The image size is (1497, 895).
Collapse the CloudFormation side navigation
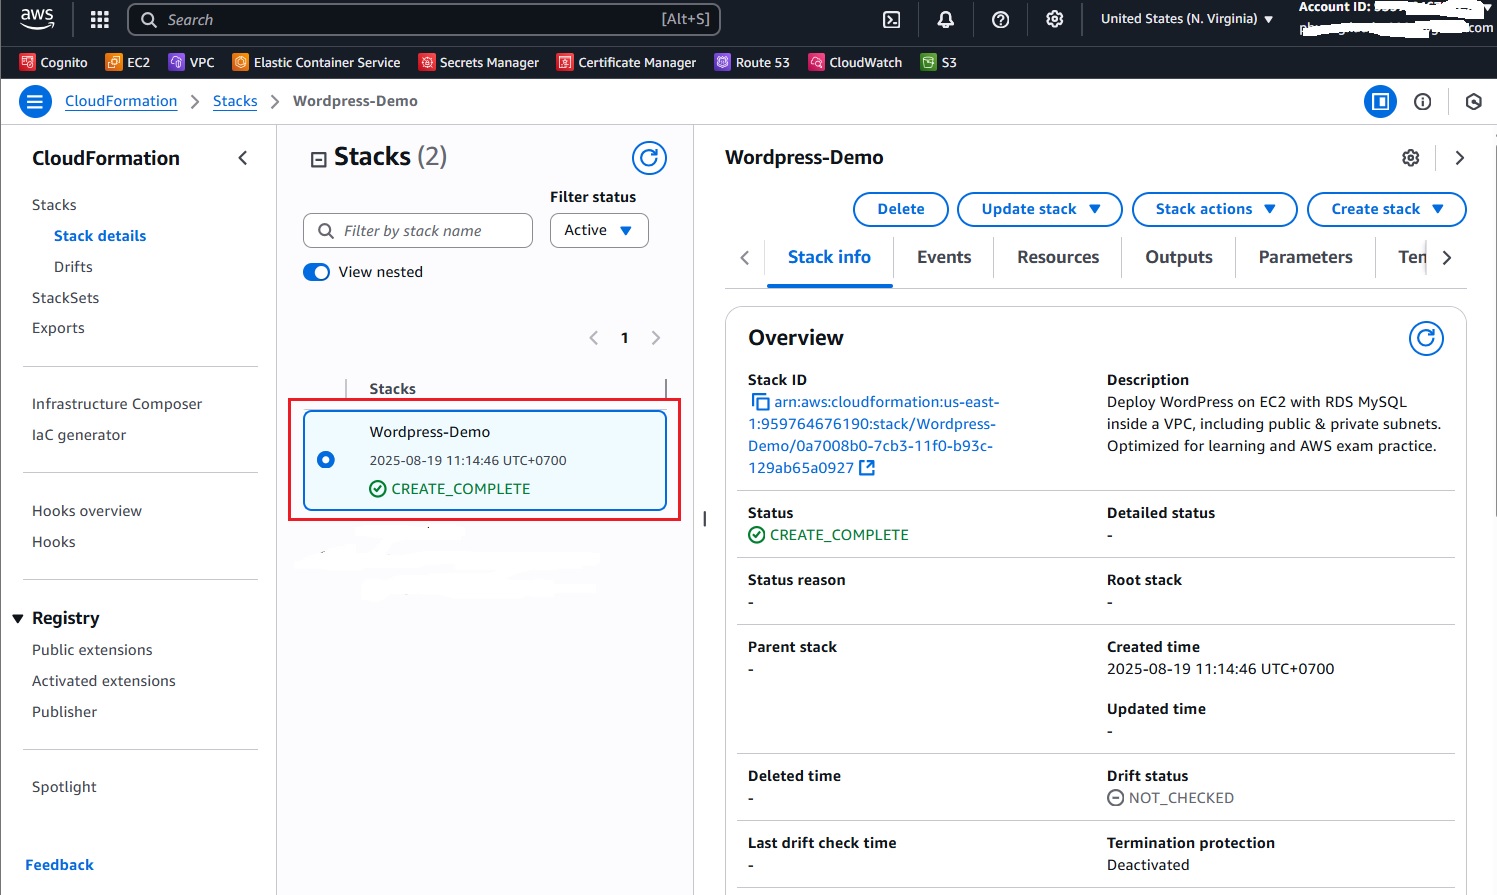(243, 158)
